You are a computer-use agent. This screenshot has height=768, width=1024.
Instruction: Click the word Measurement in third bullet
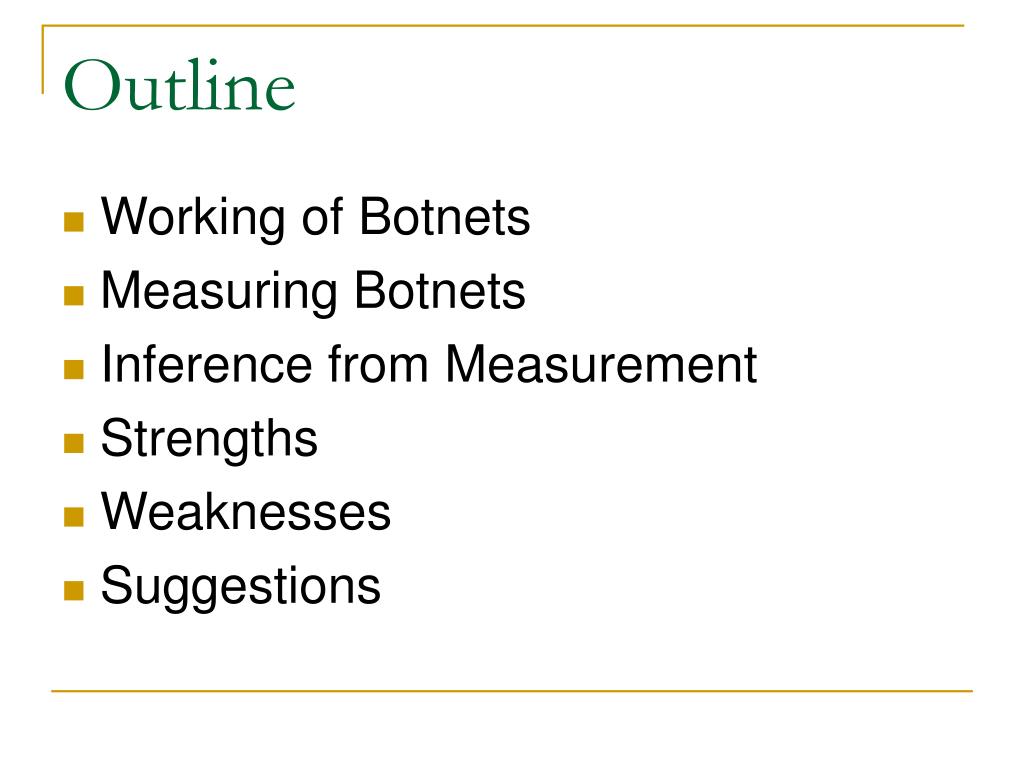601,364
